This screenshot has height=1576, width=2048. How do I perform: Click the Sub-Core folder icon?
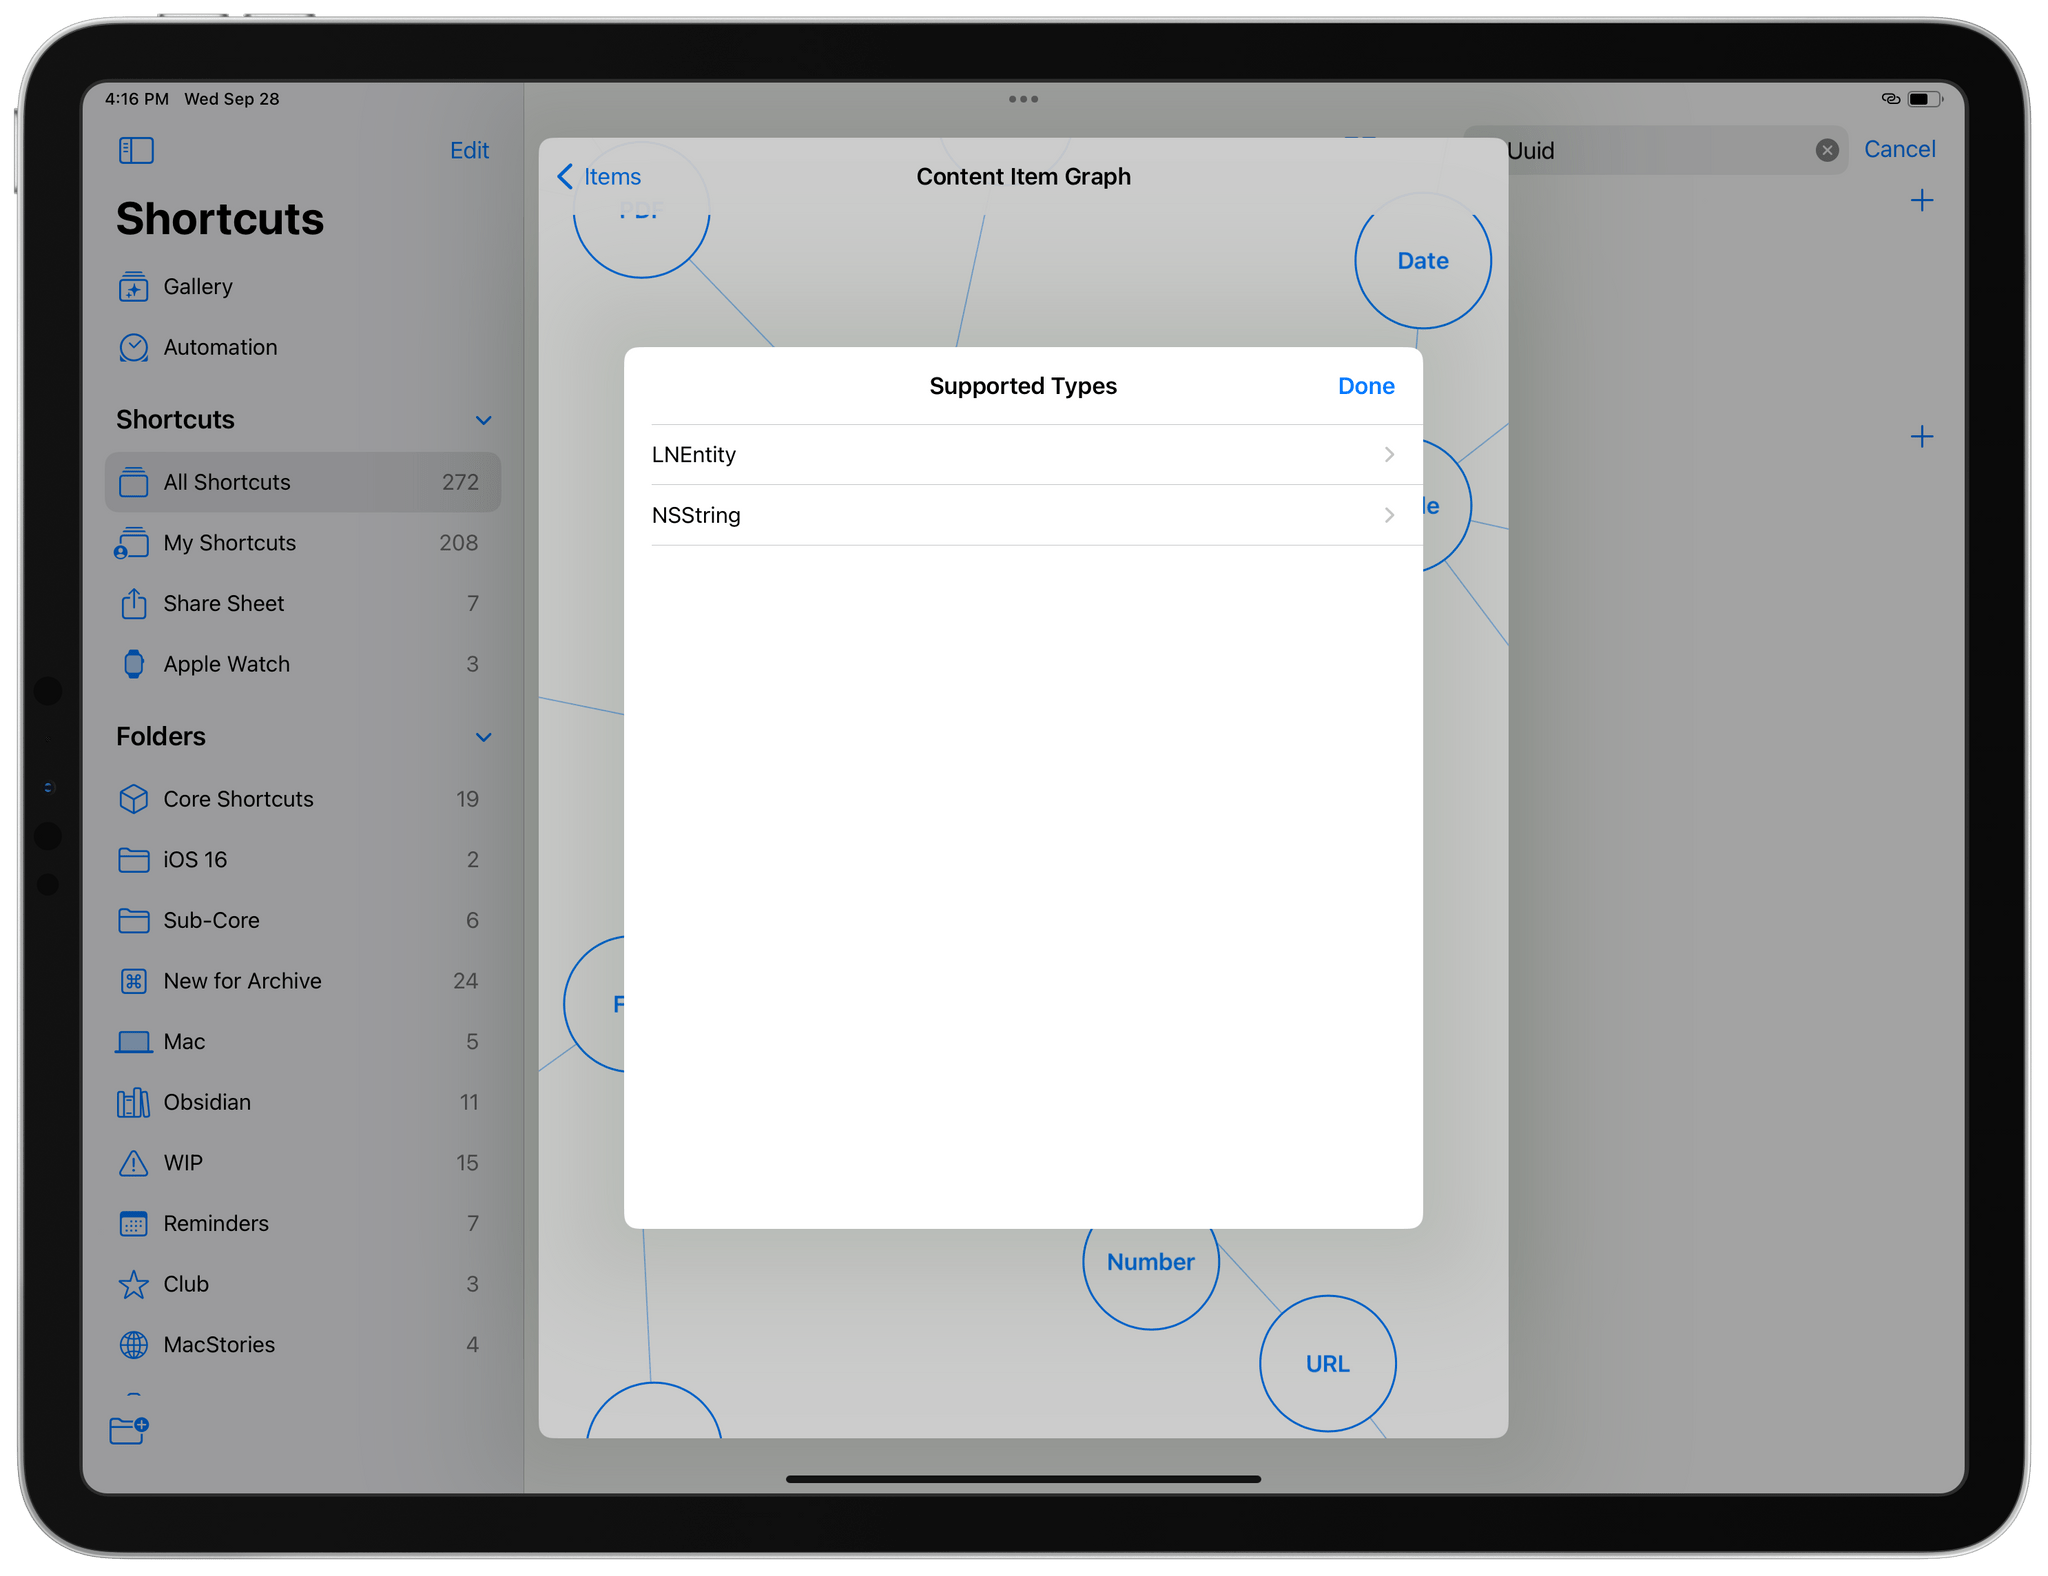pyautogui.click(x=133, y=920)
